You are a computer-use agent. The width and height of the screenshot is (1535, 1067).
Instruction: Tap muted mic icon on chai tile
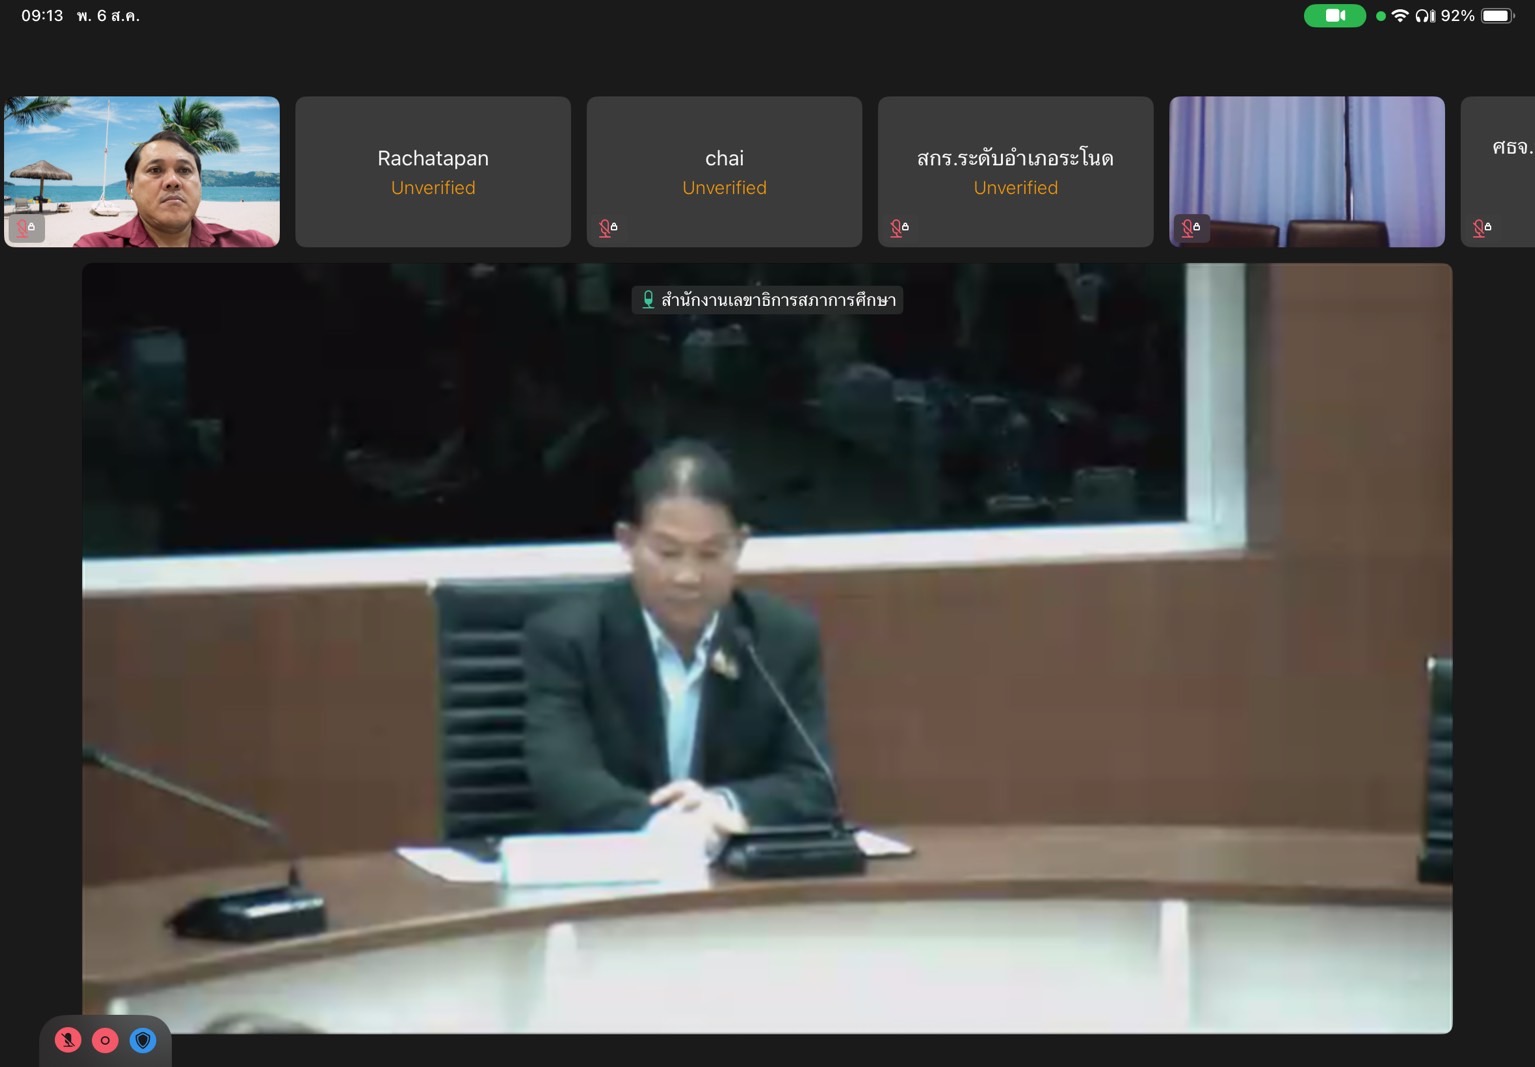click(x=608, y=228)
